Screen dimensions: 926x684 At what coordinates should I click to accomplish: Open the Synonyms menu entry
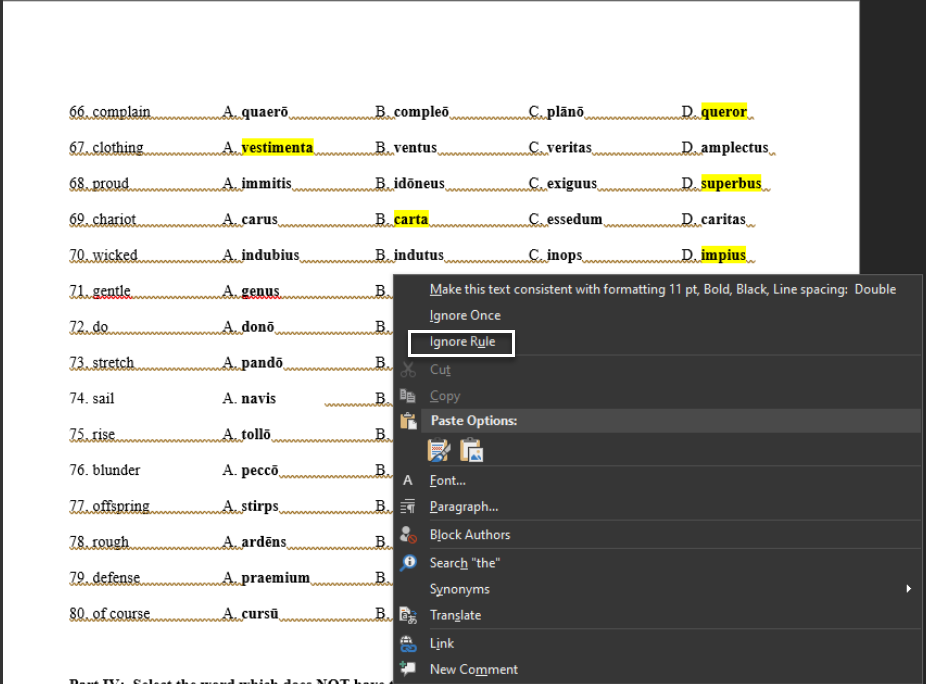[x=459, y=589]
